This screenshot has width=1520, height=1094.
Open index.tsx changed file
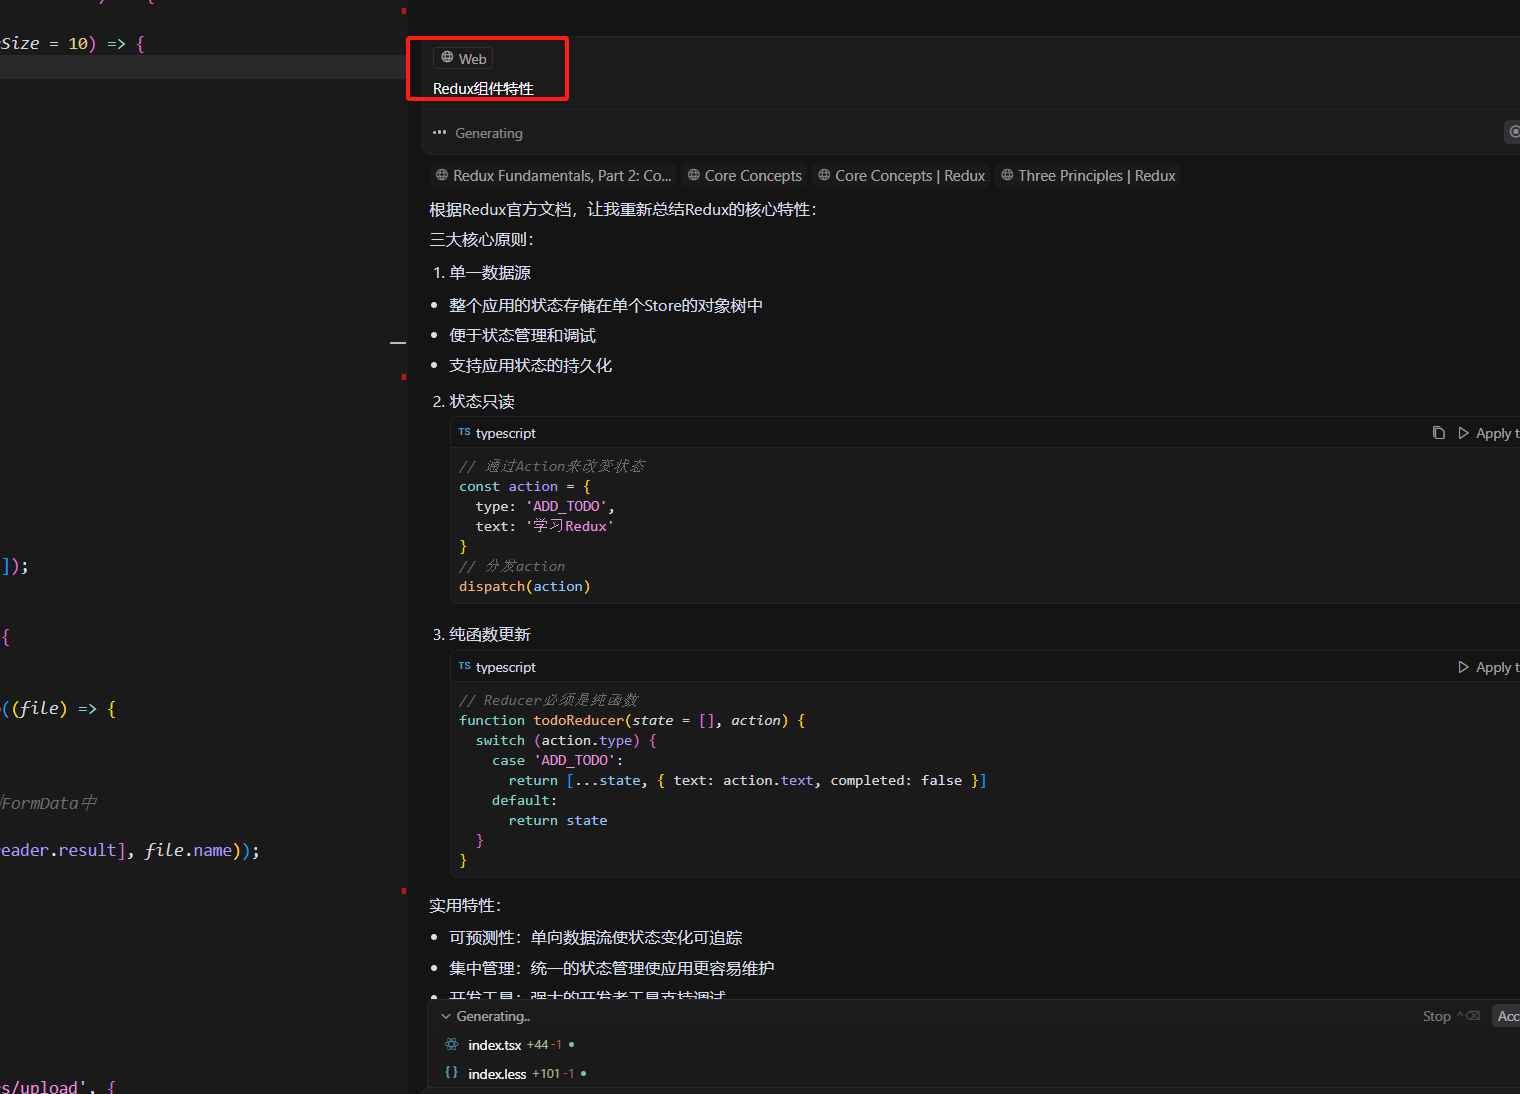coord(494,1045)
